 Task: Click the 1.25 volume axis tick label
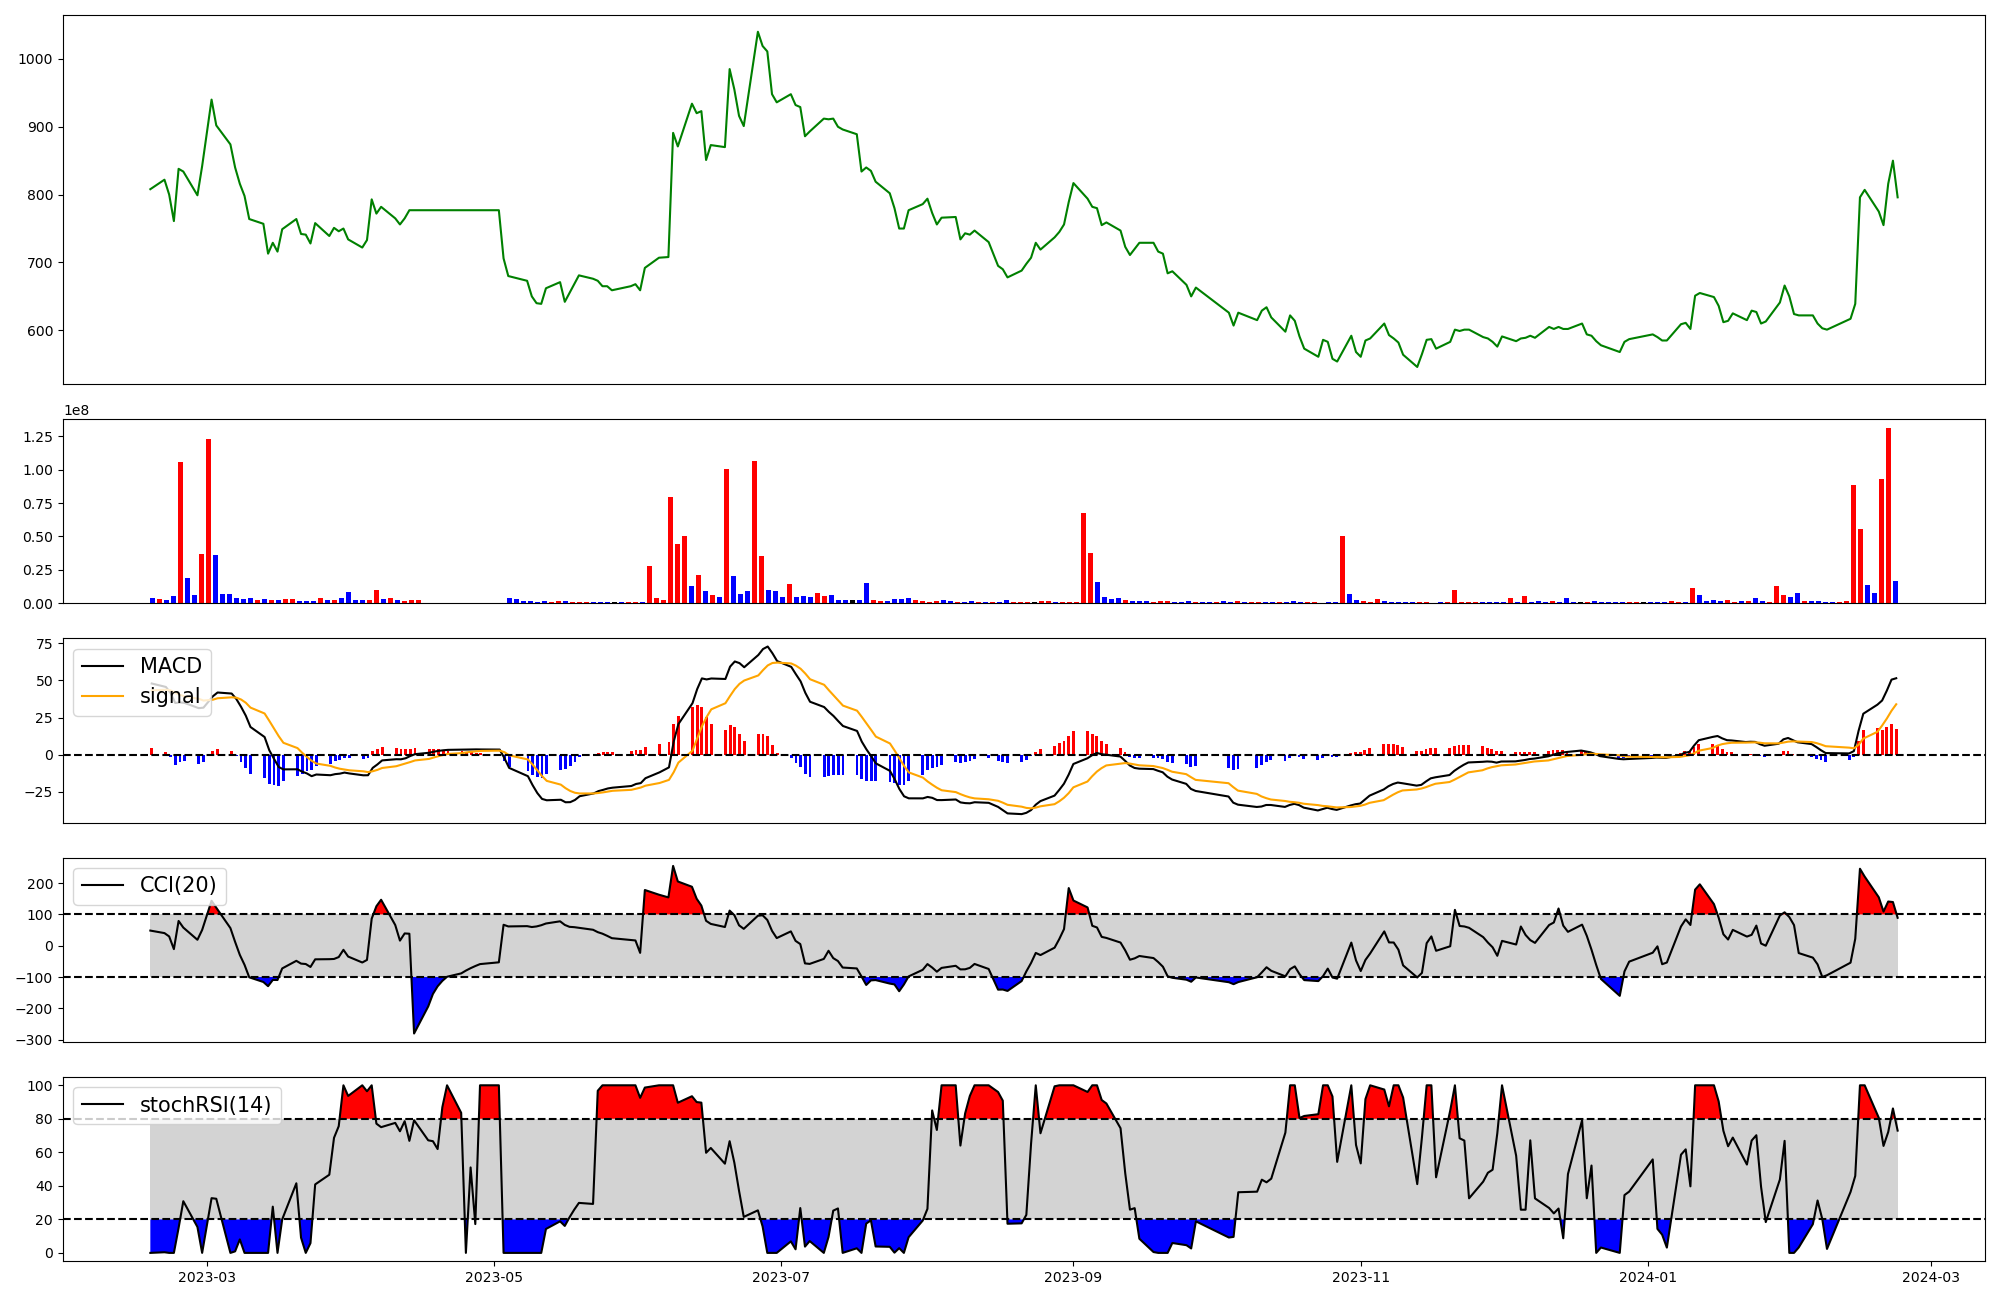pyautogui.click(x=38, y=437)
